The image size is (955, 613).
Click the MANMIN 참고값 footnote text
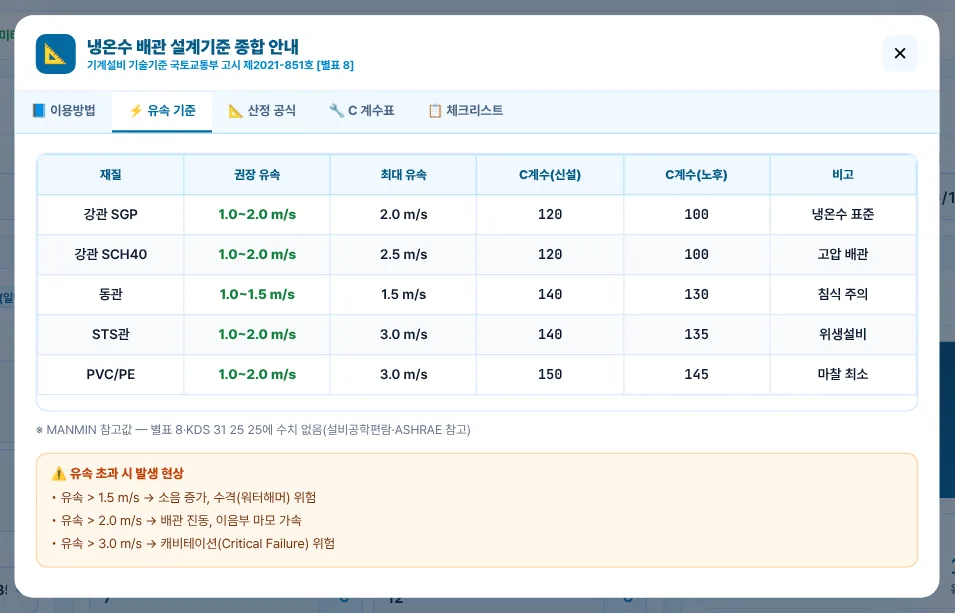click(x=253, y=430)
